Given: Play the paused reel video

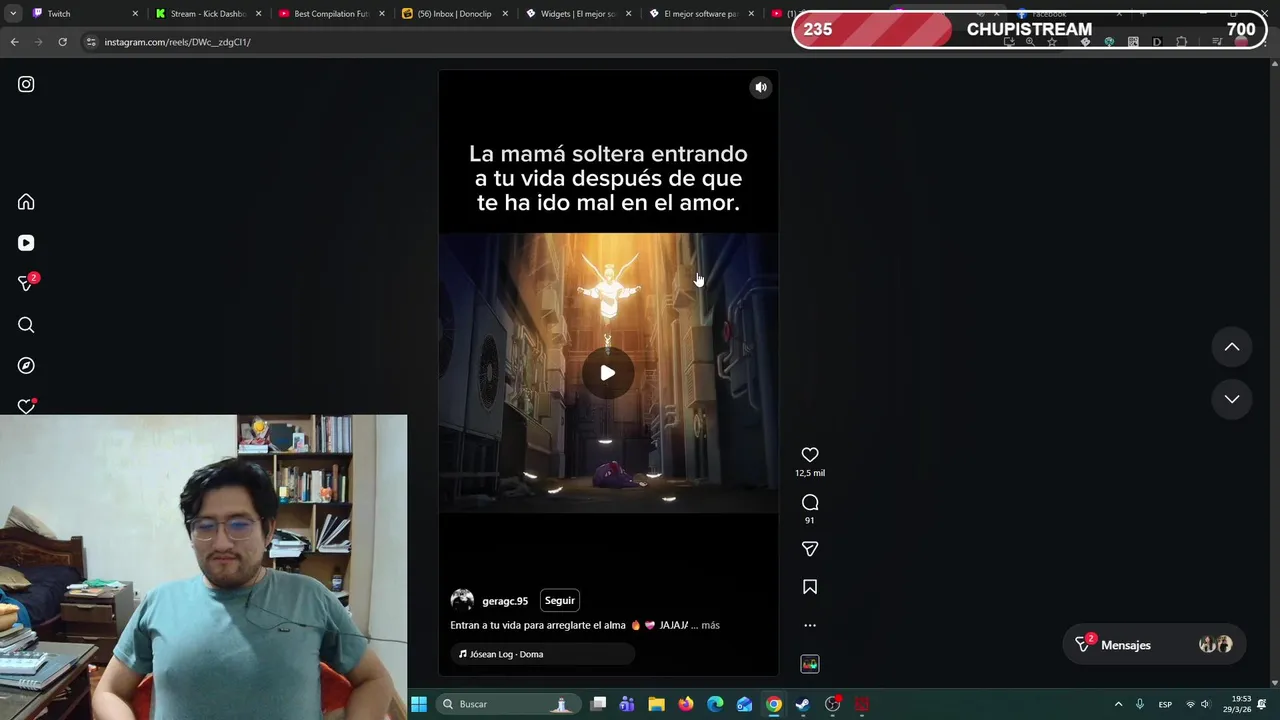Looking at the screenshot, I should [x=608, y=373].
